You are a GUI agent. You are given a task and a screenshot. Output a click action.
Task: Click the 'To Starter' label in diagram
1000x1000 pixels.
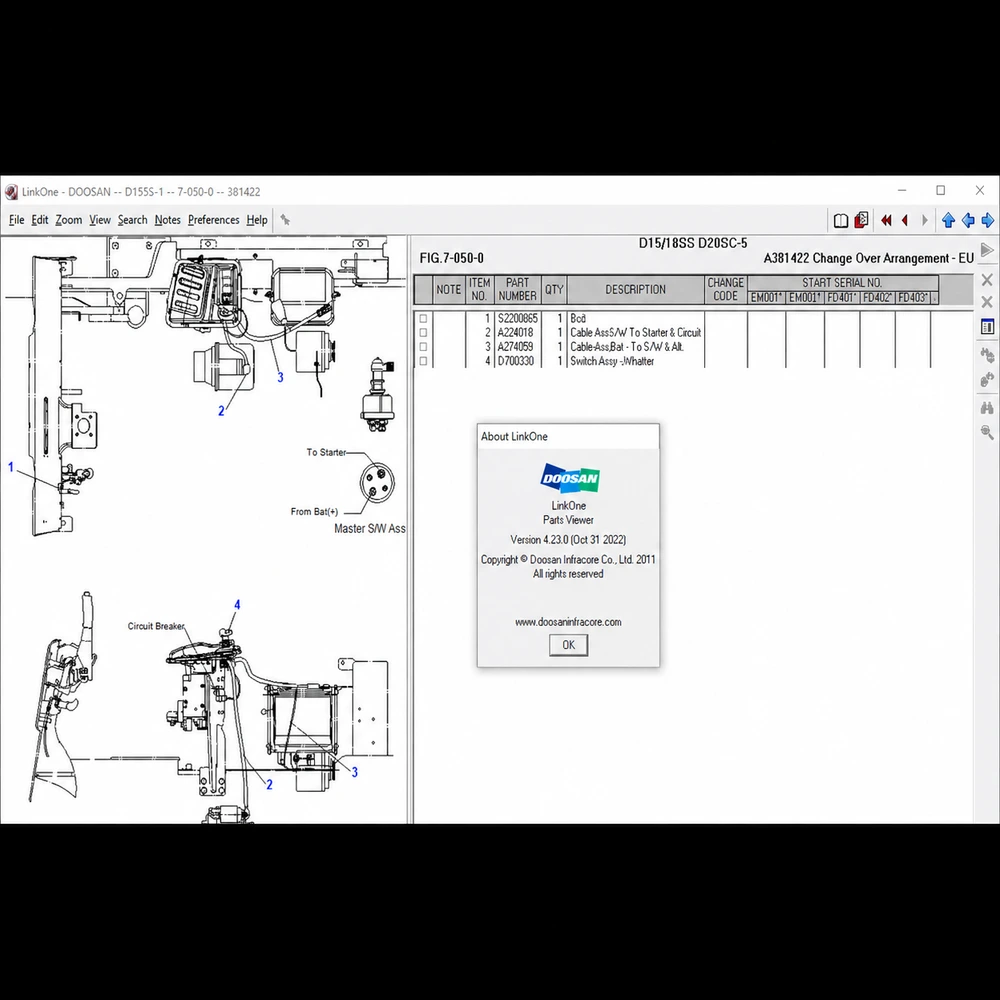pyautogui.click(x=327, y=452)
